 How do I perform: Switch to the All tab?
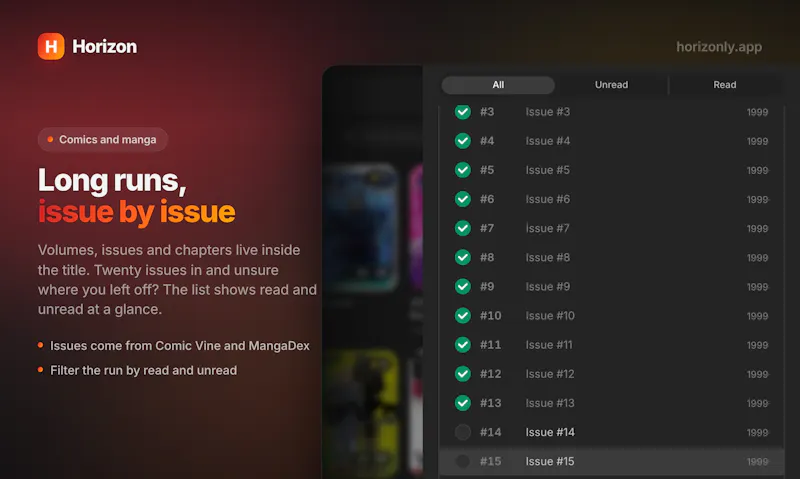[x=498, y=85]
